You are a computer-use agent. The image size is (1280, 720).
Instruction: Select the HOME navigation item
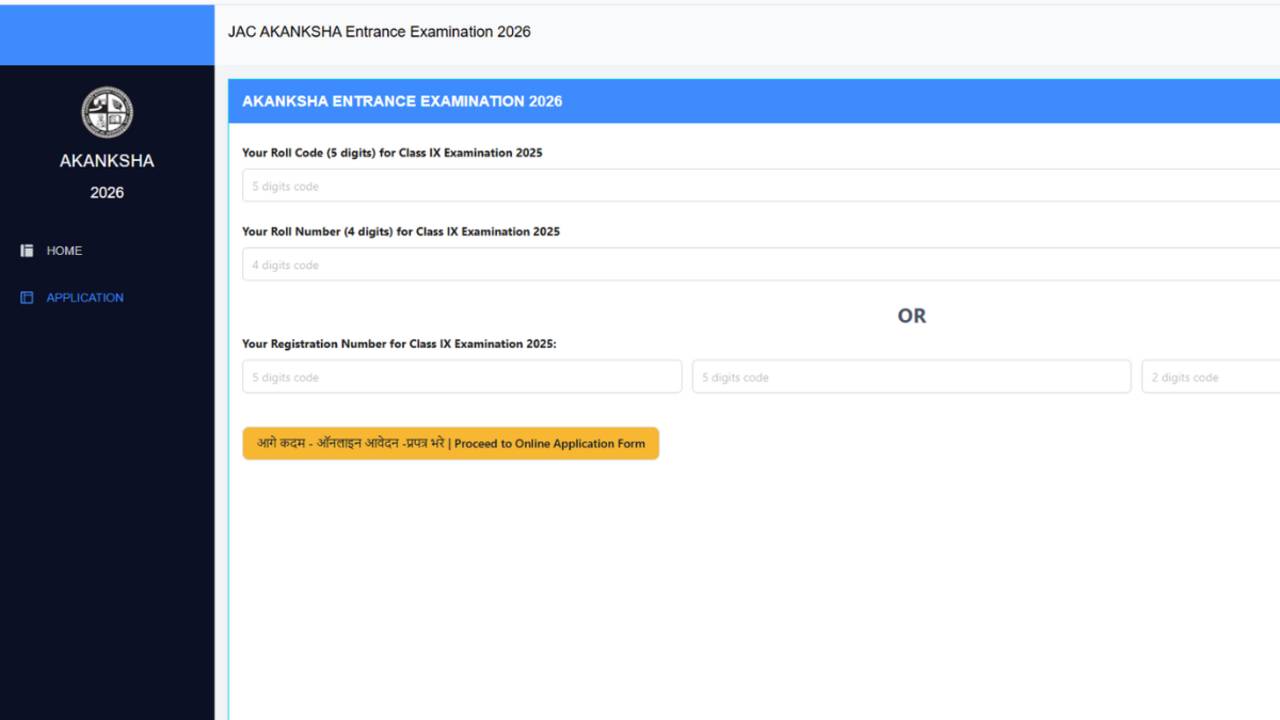tap(65, 250)
